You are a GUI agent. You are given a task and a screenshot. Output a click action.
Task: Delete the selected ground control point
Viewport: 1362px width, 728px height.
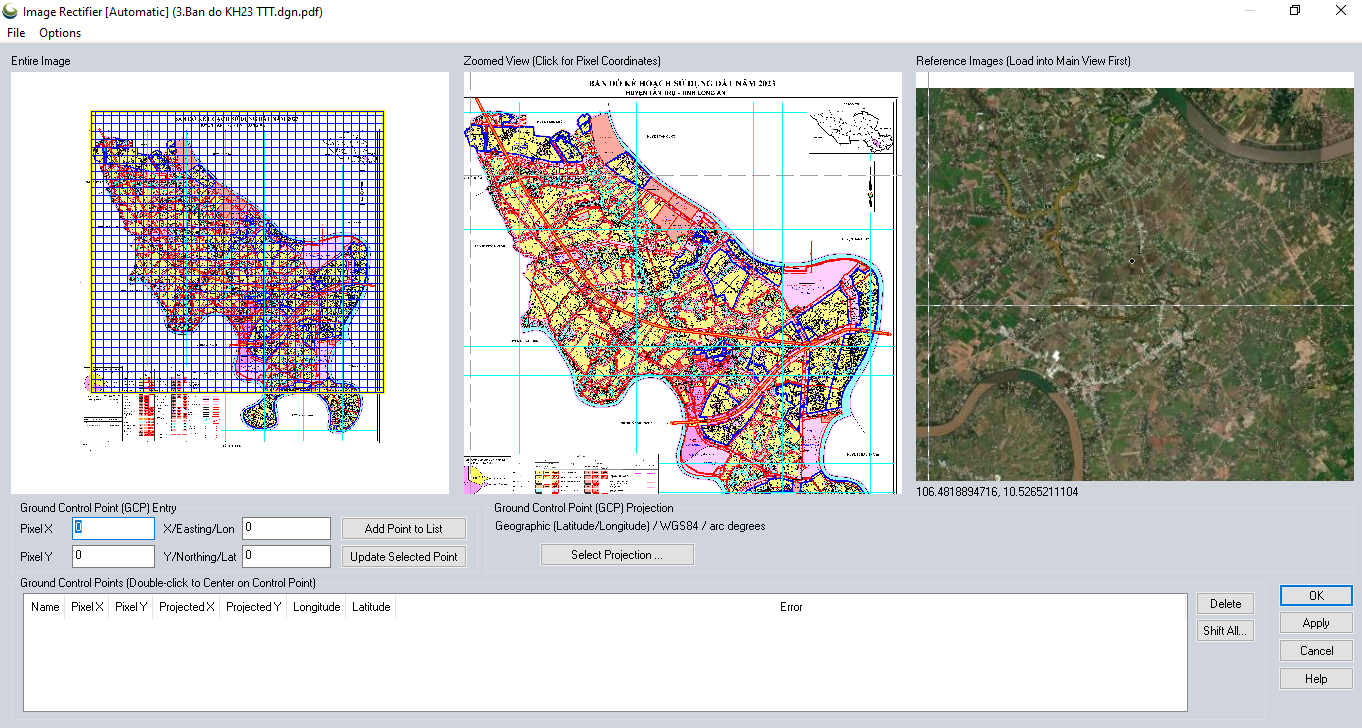point(1225,604)
